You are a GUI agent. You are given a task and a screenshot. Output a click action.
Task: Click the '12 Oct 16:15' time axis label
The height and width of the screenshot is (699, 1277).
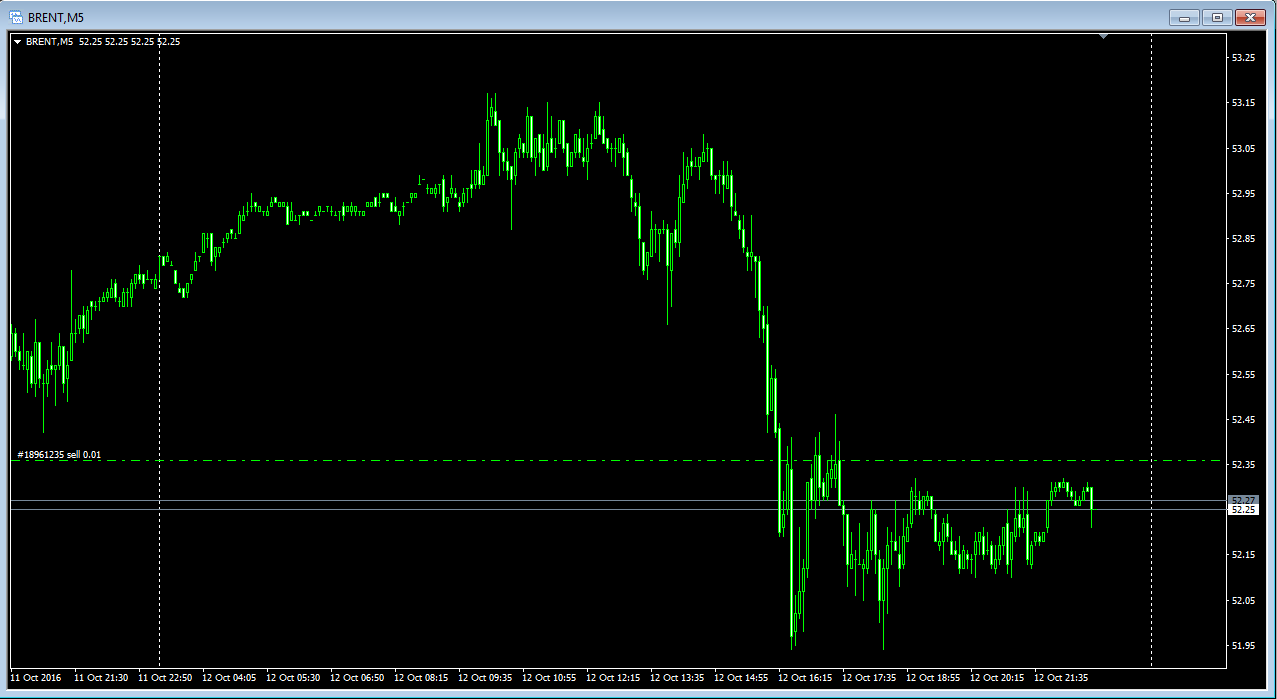805,678
